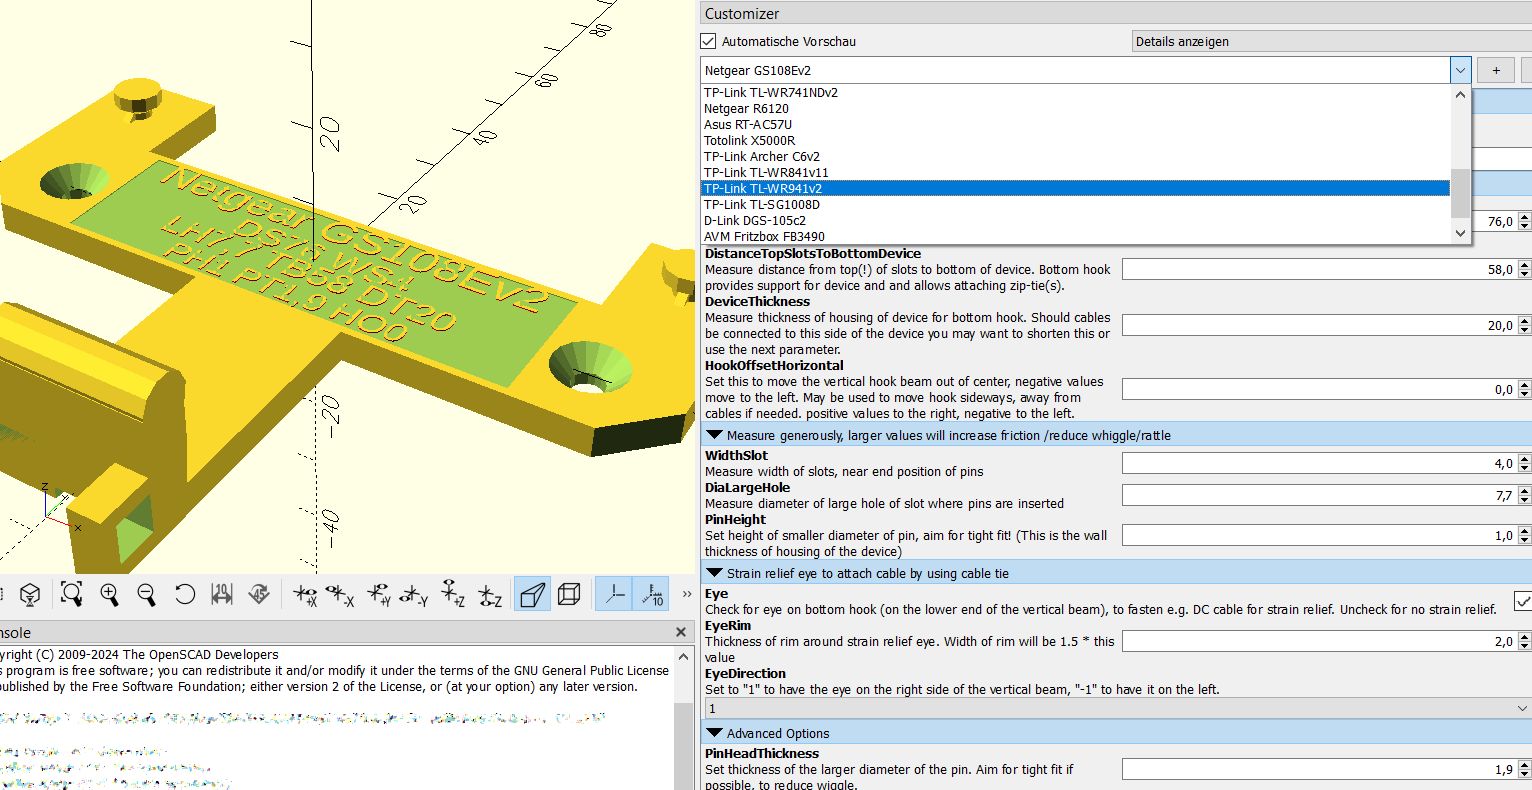Switch to the +X axis view
The image size is (1532, 790).
(305, 595)
